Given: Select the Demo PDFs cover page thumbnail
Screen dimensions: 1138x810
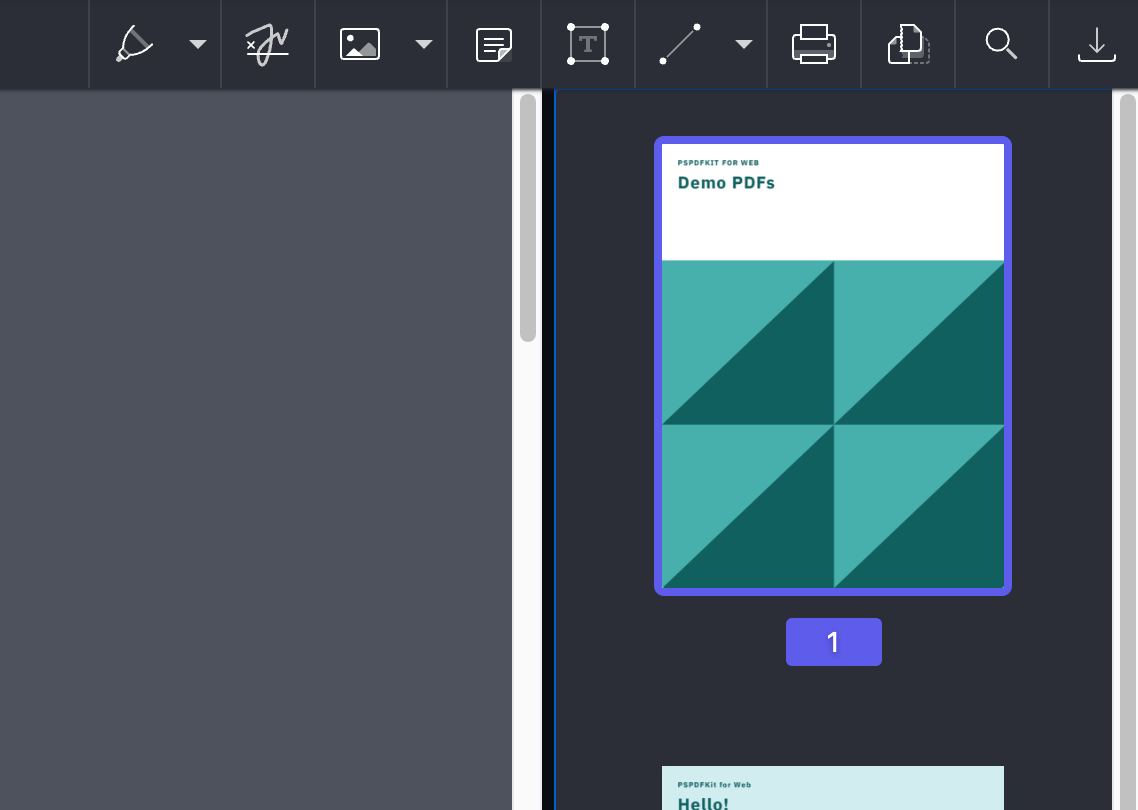Looking at the screenshot, I should (x=833, y=366).
